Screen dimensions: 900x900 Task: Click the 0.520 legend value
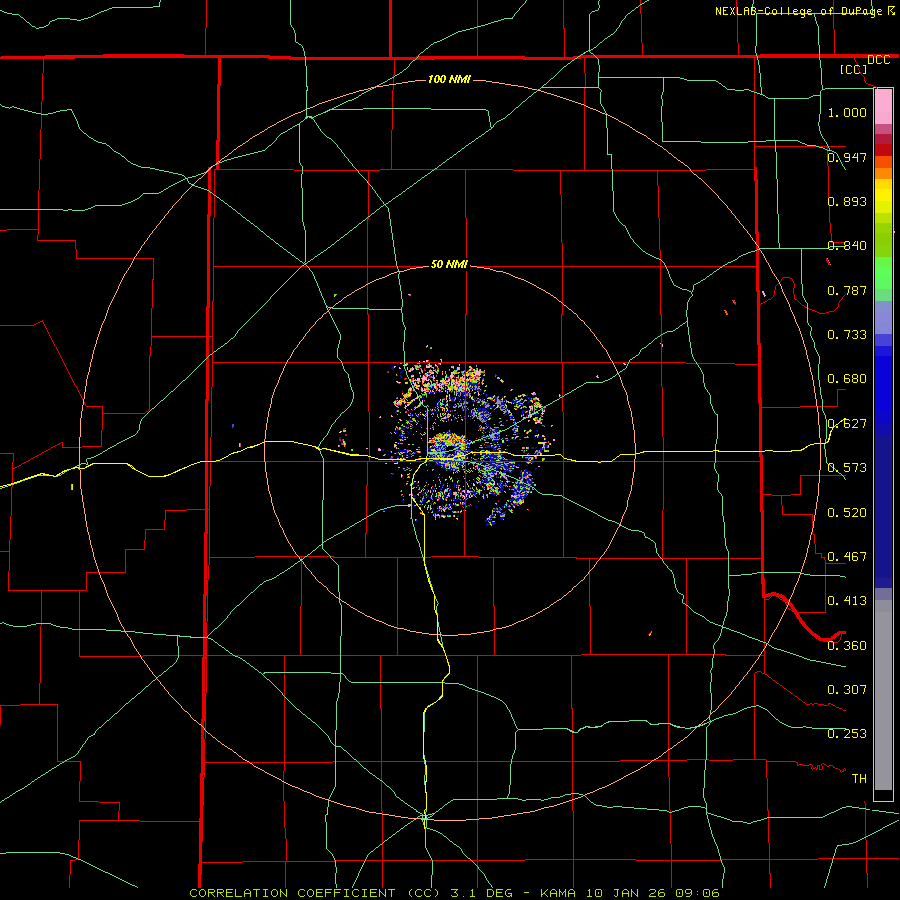click(847, 513)
